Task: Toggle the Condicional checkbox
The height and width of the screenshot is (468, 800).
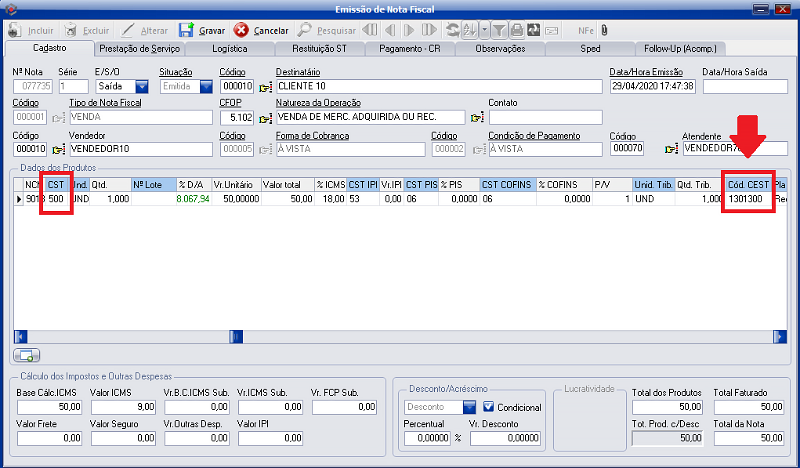Action: 489,407
